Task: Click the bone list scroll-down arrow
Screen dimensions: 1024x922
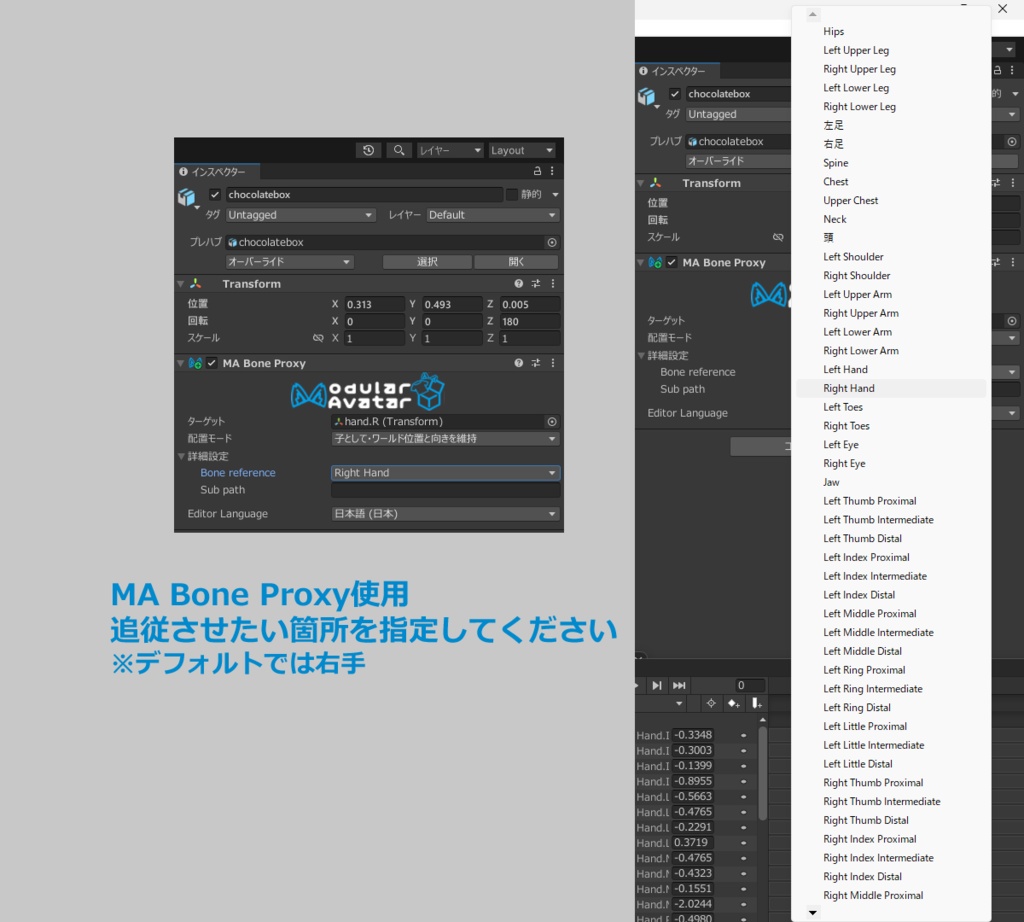Action: point(812,913)
